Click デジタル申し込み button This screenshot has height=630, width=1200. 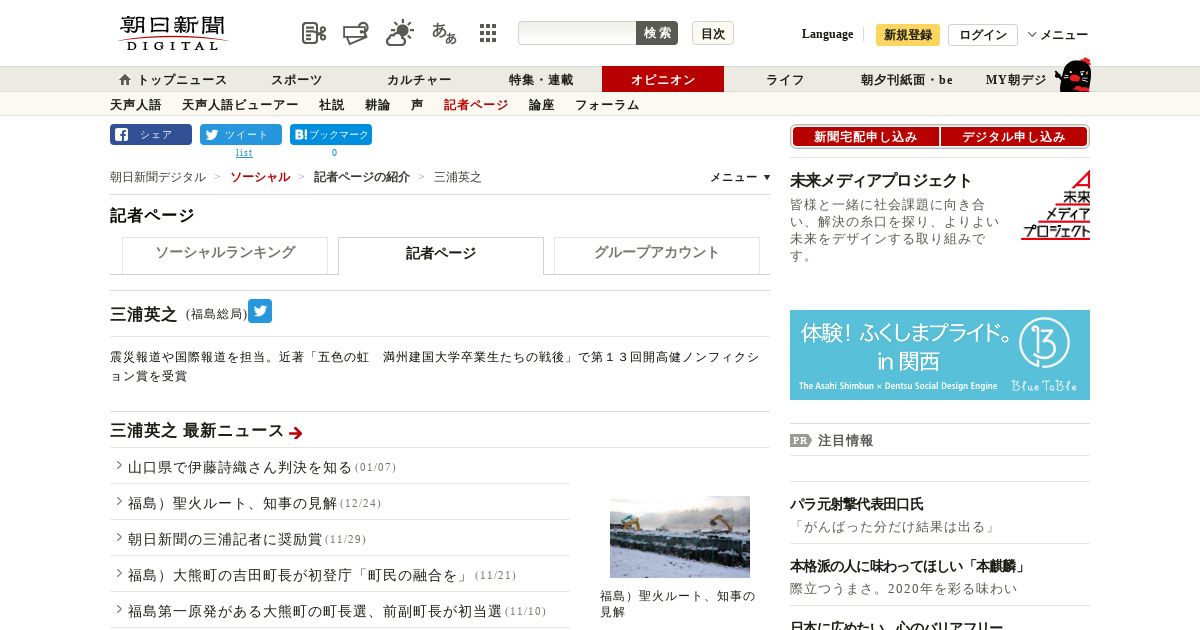[1014, 137]
